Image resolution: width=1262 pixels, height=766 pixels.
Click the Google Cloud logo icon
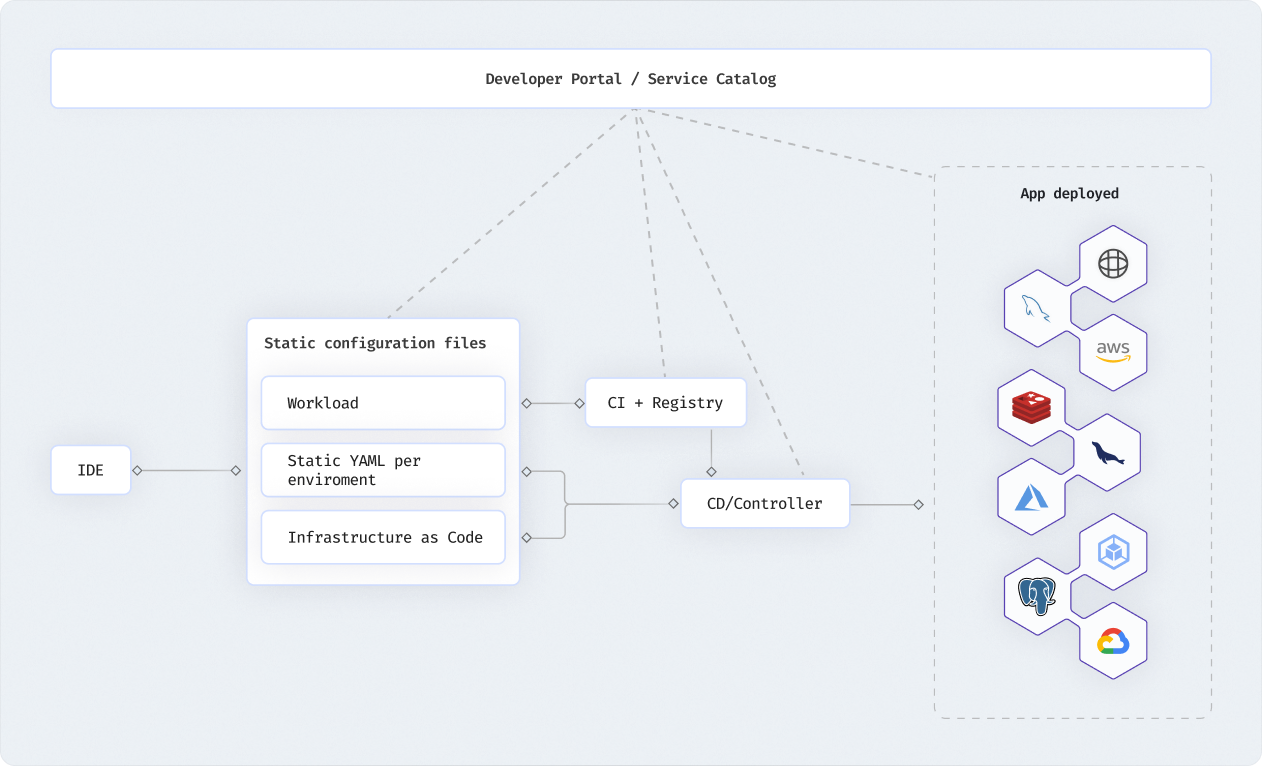click(x=1113, y=641)
